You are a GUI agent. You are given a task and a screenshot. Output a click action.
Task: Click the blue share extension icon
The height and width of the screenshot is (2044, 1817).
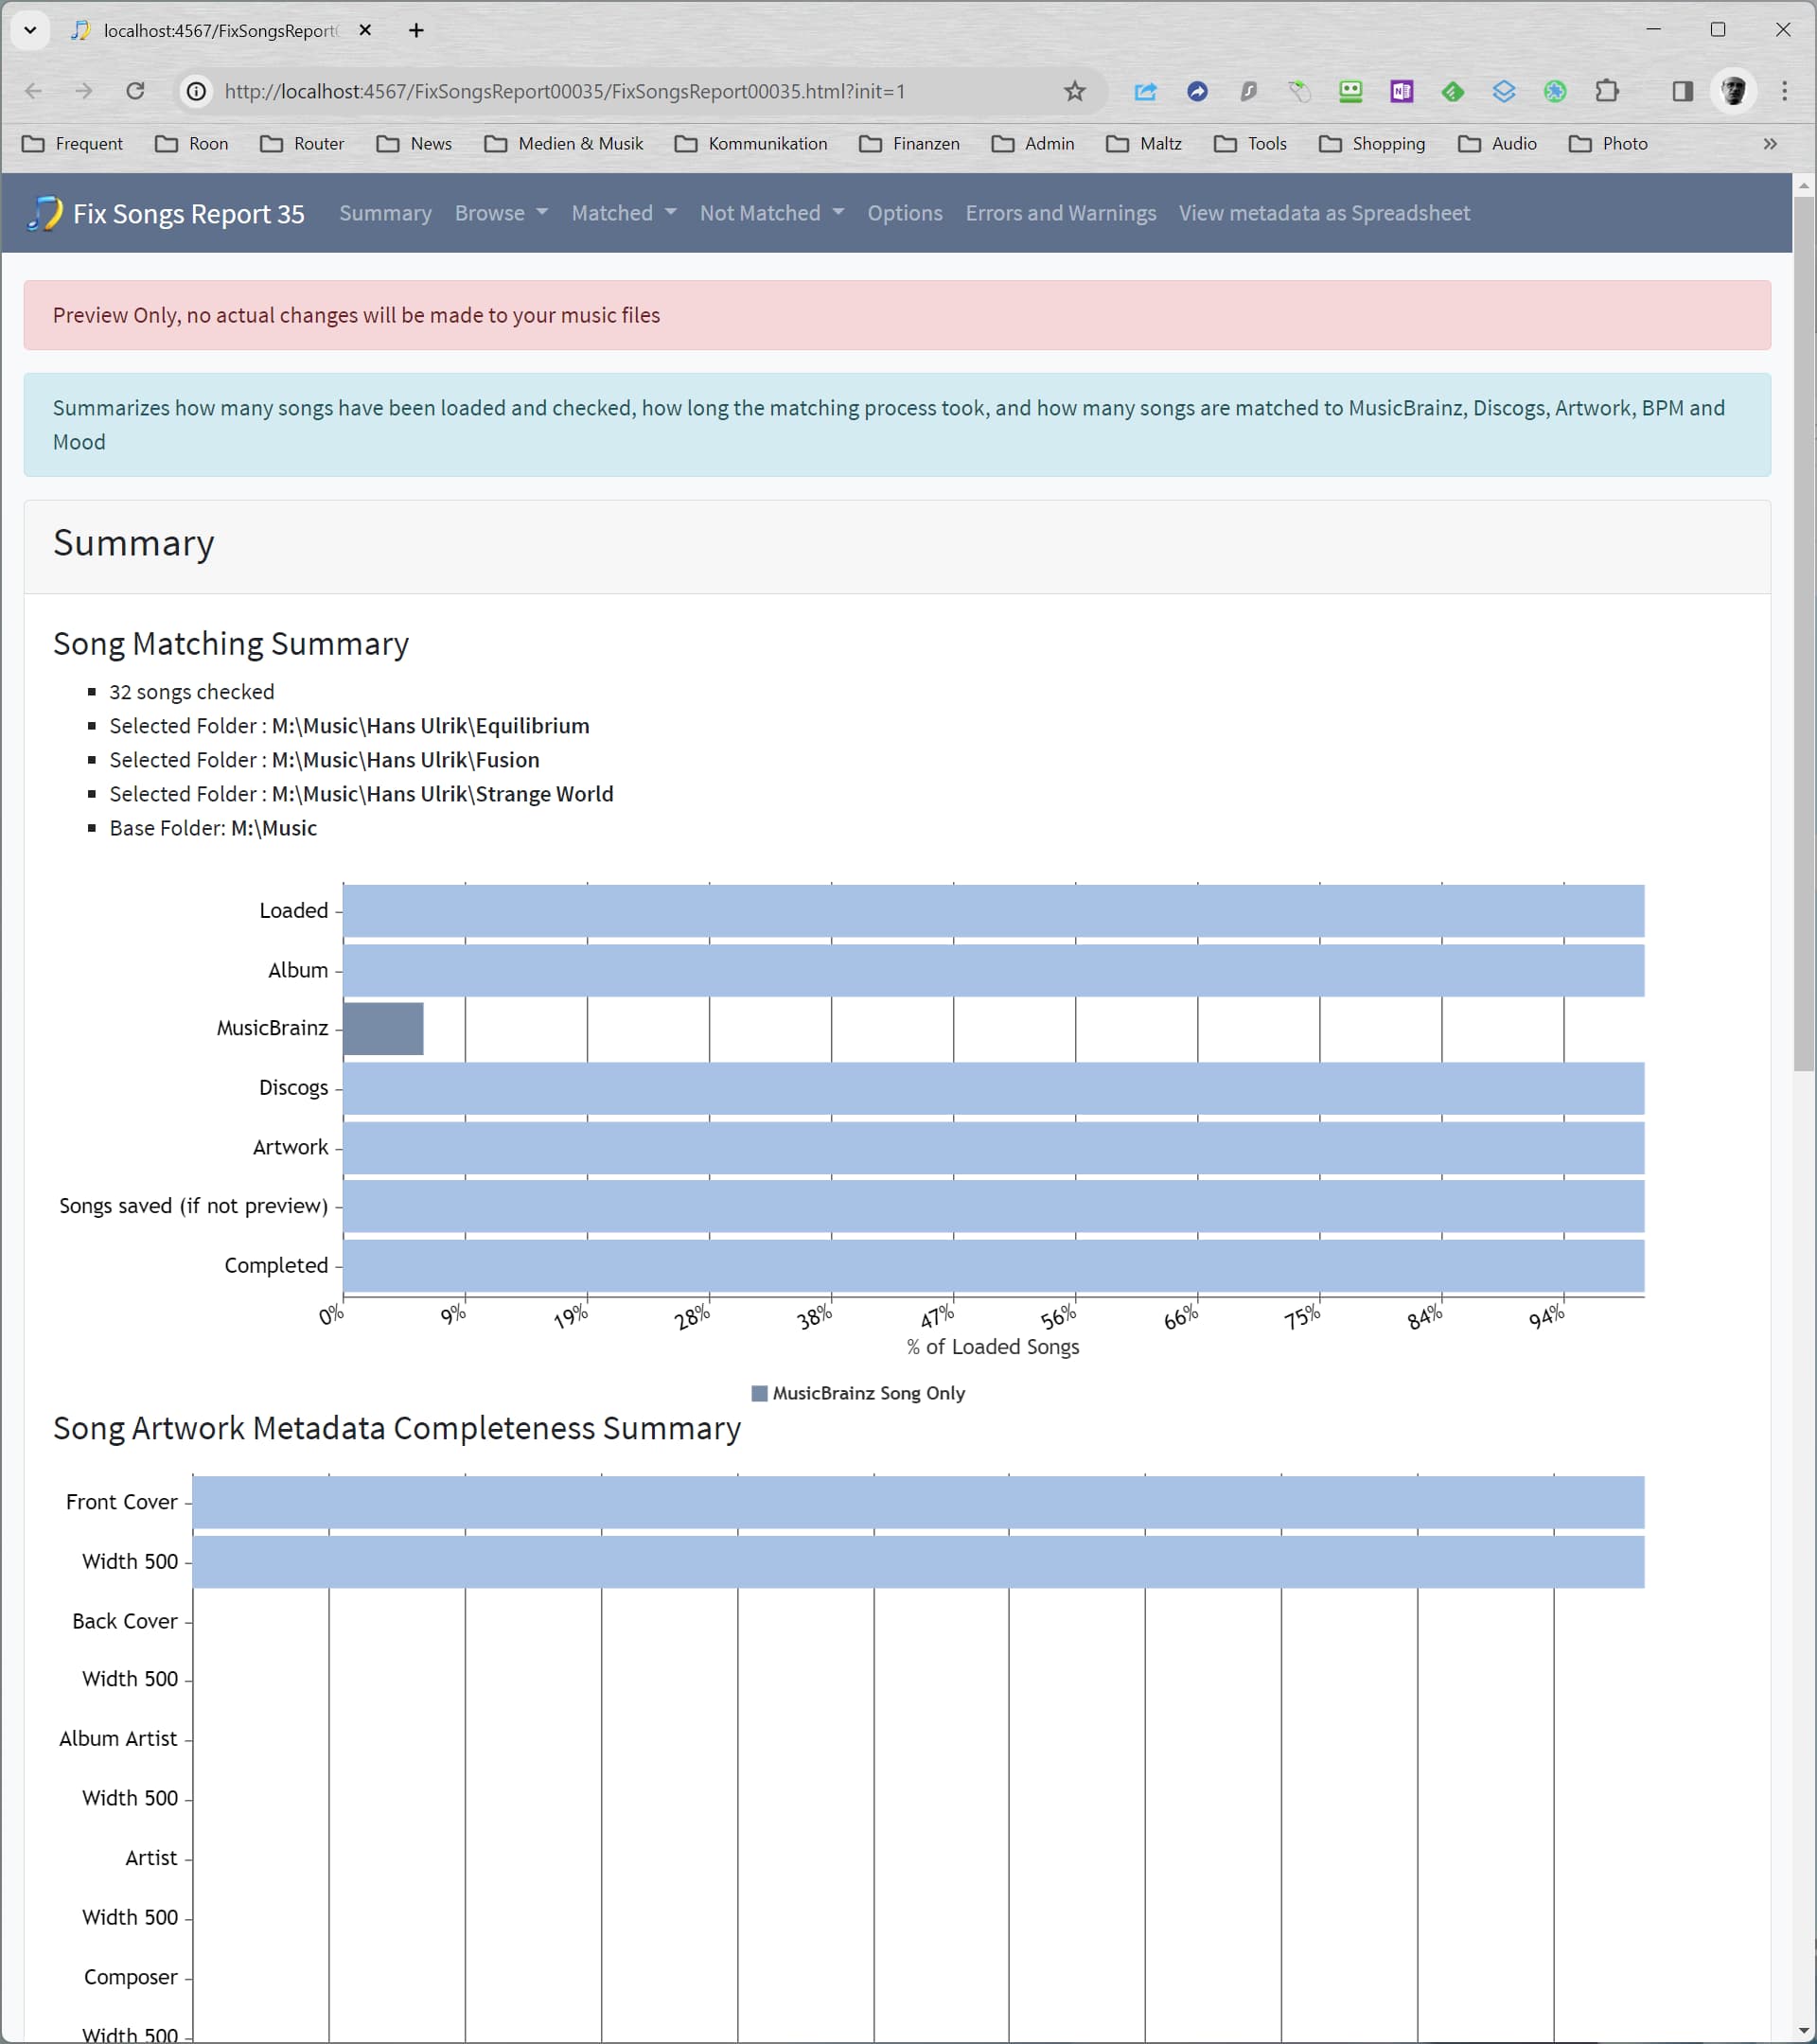1145,91
